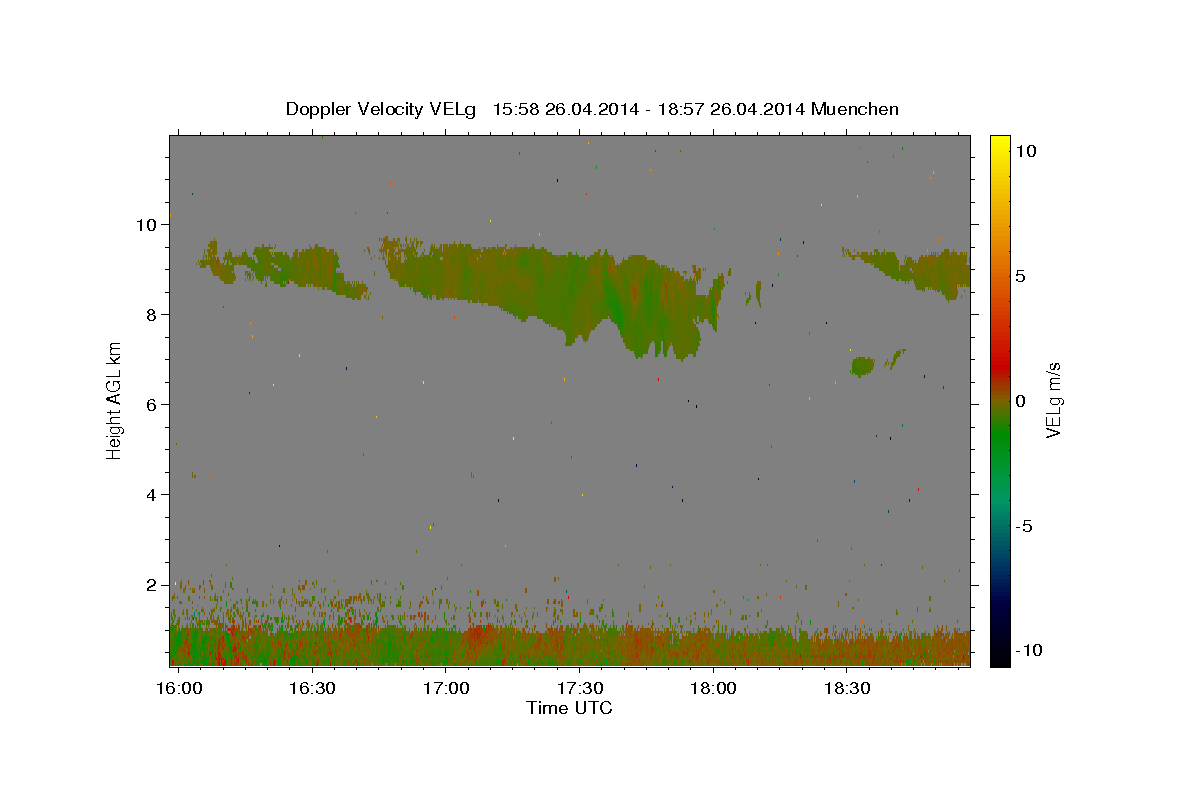Click the colorbar value 10 label
The image size is (1200, 800).
[1025, 151]
